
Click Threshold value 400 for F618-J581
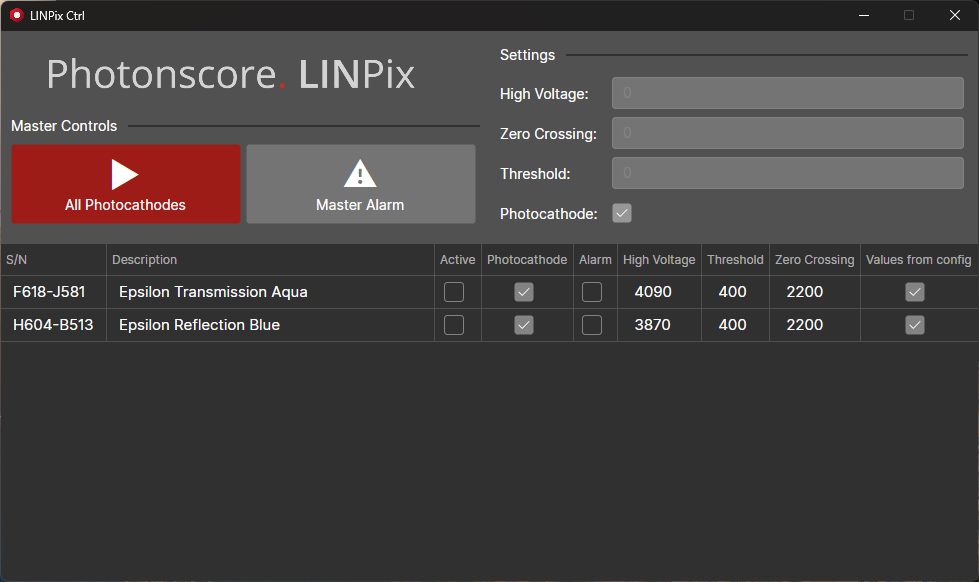(732, 292)
